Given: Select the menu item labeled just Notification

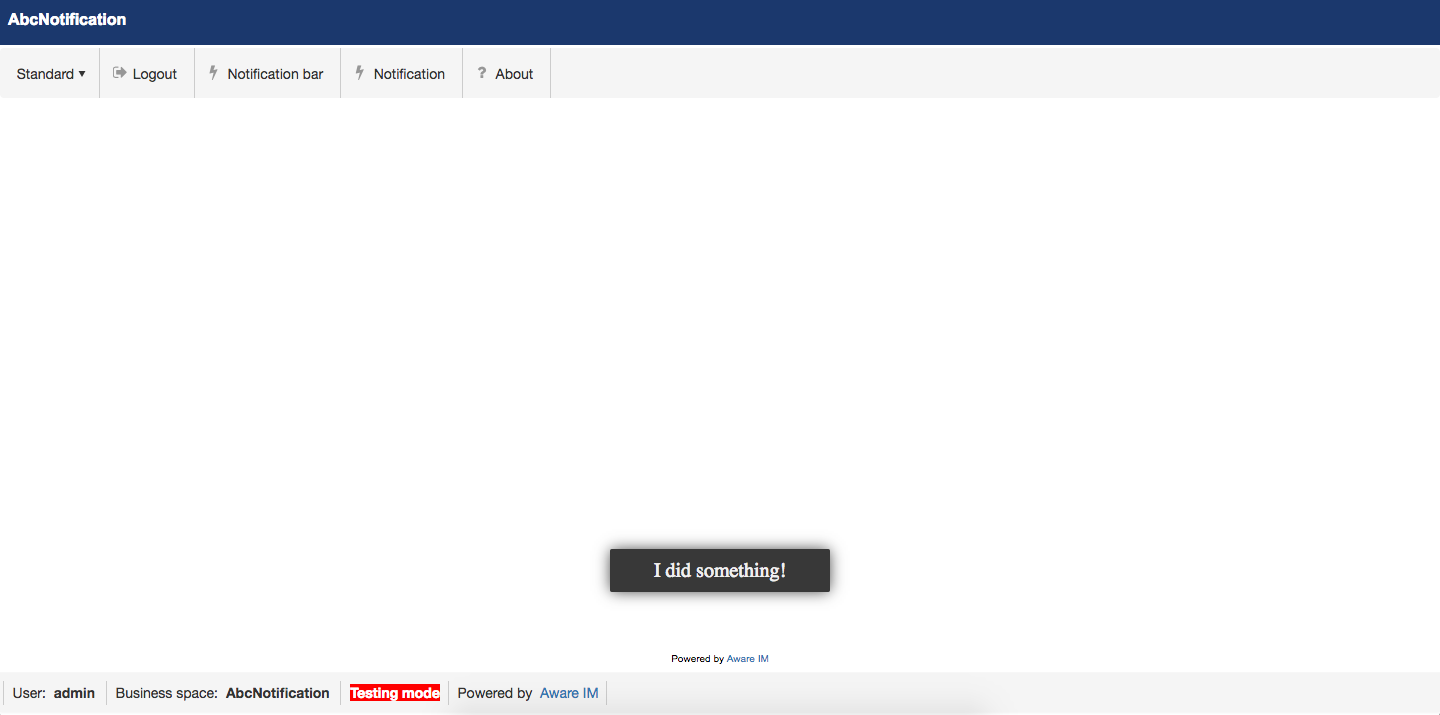Looking at the screenshot, I should 400,74.
